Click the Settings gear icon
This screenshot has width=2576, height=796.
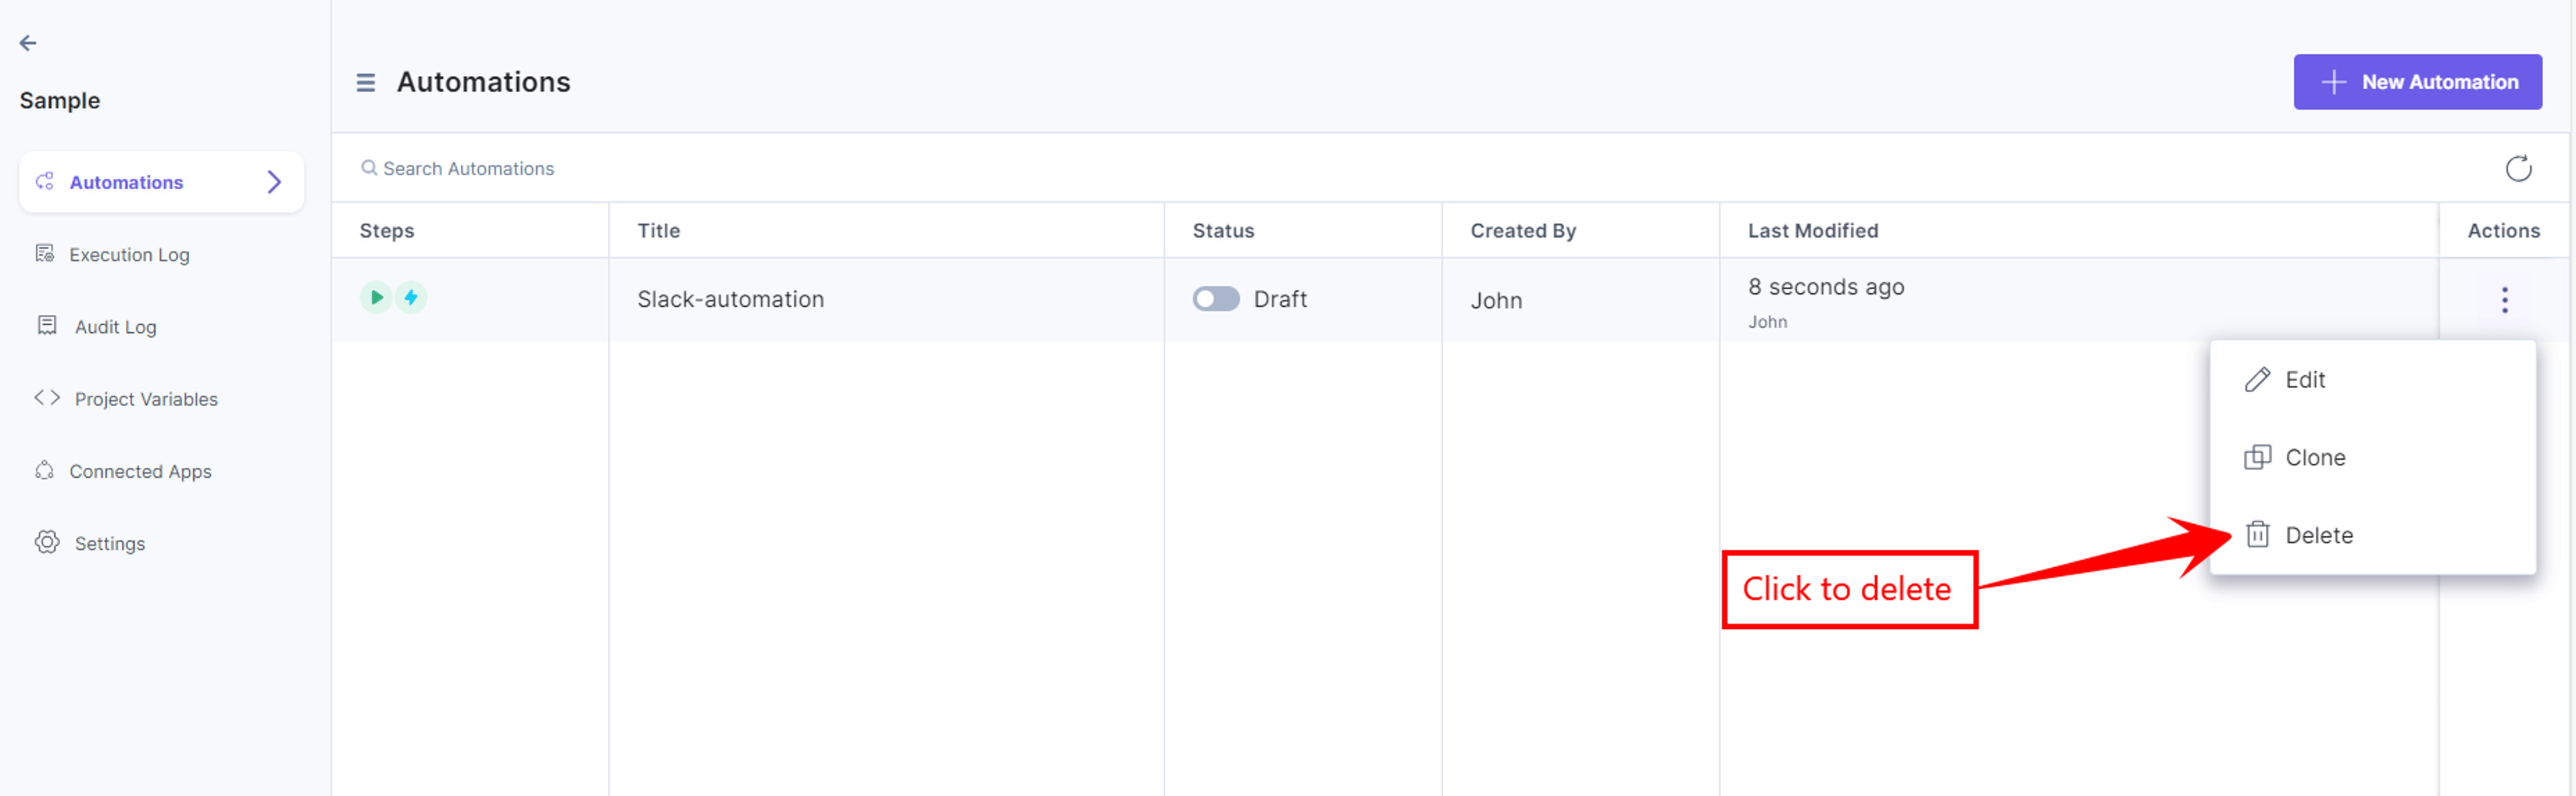pyautogui.click(x=47, y=542)
